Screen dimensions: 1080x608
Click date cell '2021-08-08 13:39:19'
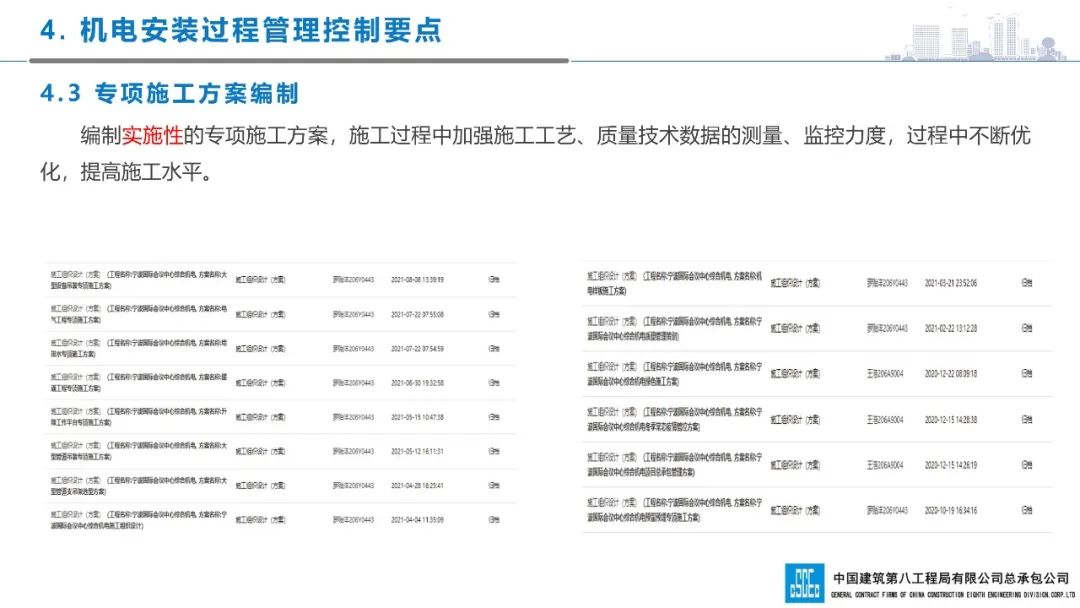tap(417, 280)
